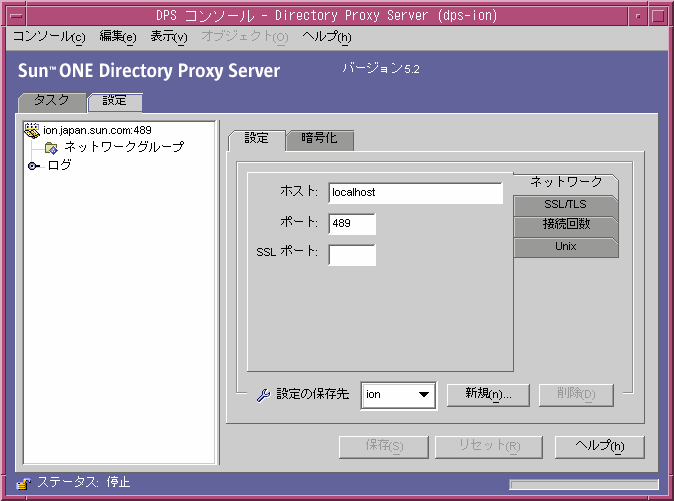Image resolution: width=674 pixels, height=501 pixels.
Task: Switch to the Unix side tab
Action: point(566,247)
